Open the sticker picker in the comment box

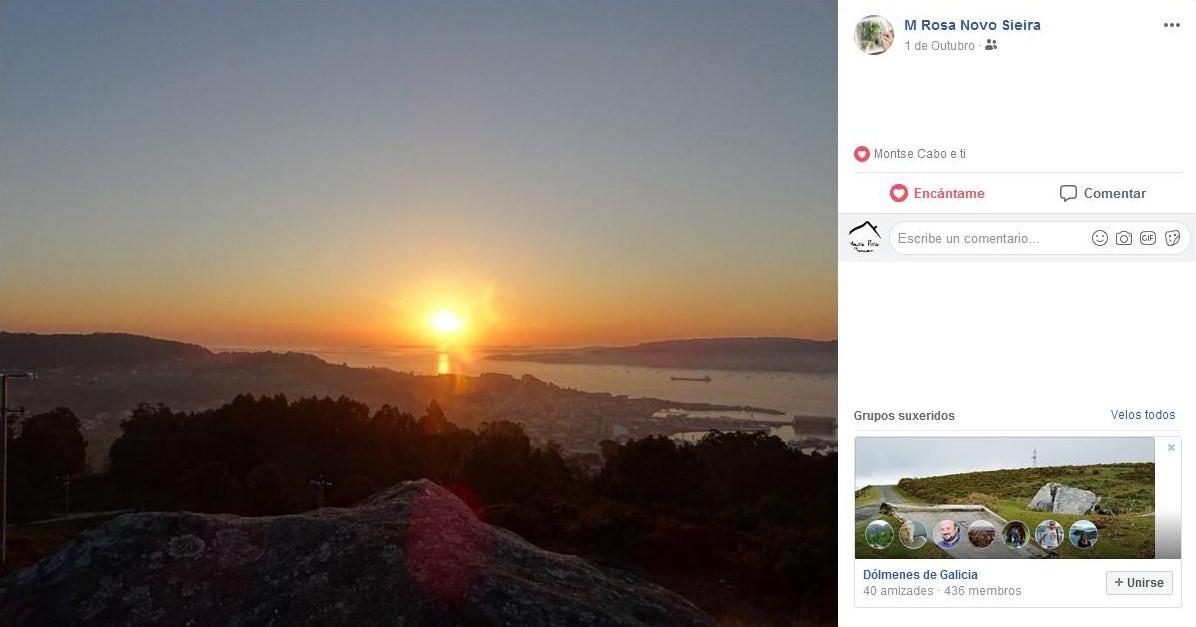[1172, 238]
